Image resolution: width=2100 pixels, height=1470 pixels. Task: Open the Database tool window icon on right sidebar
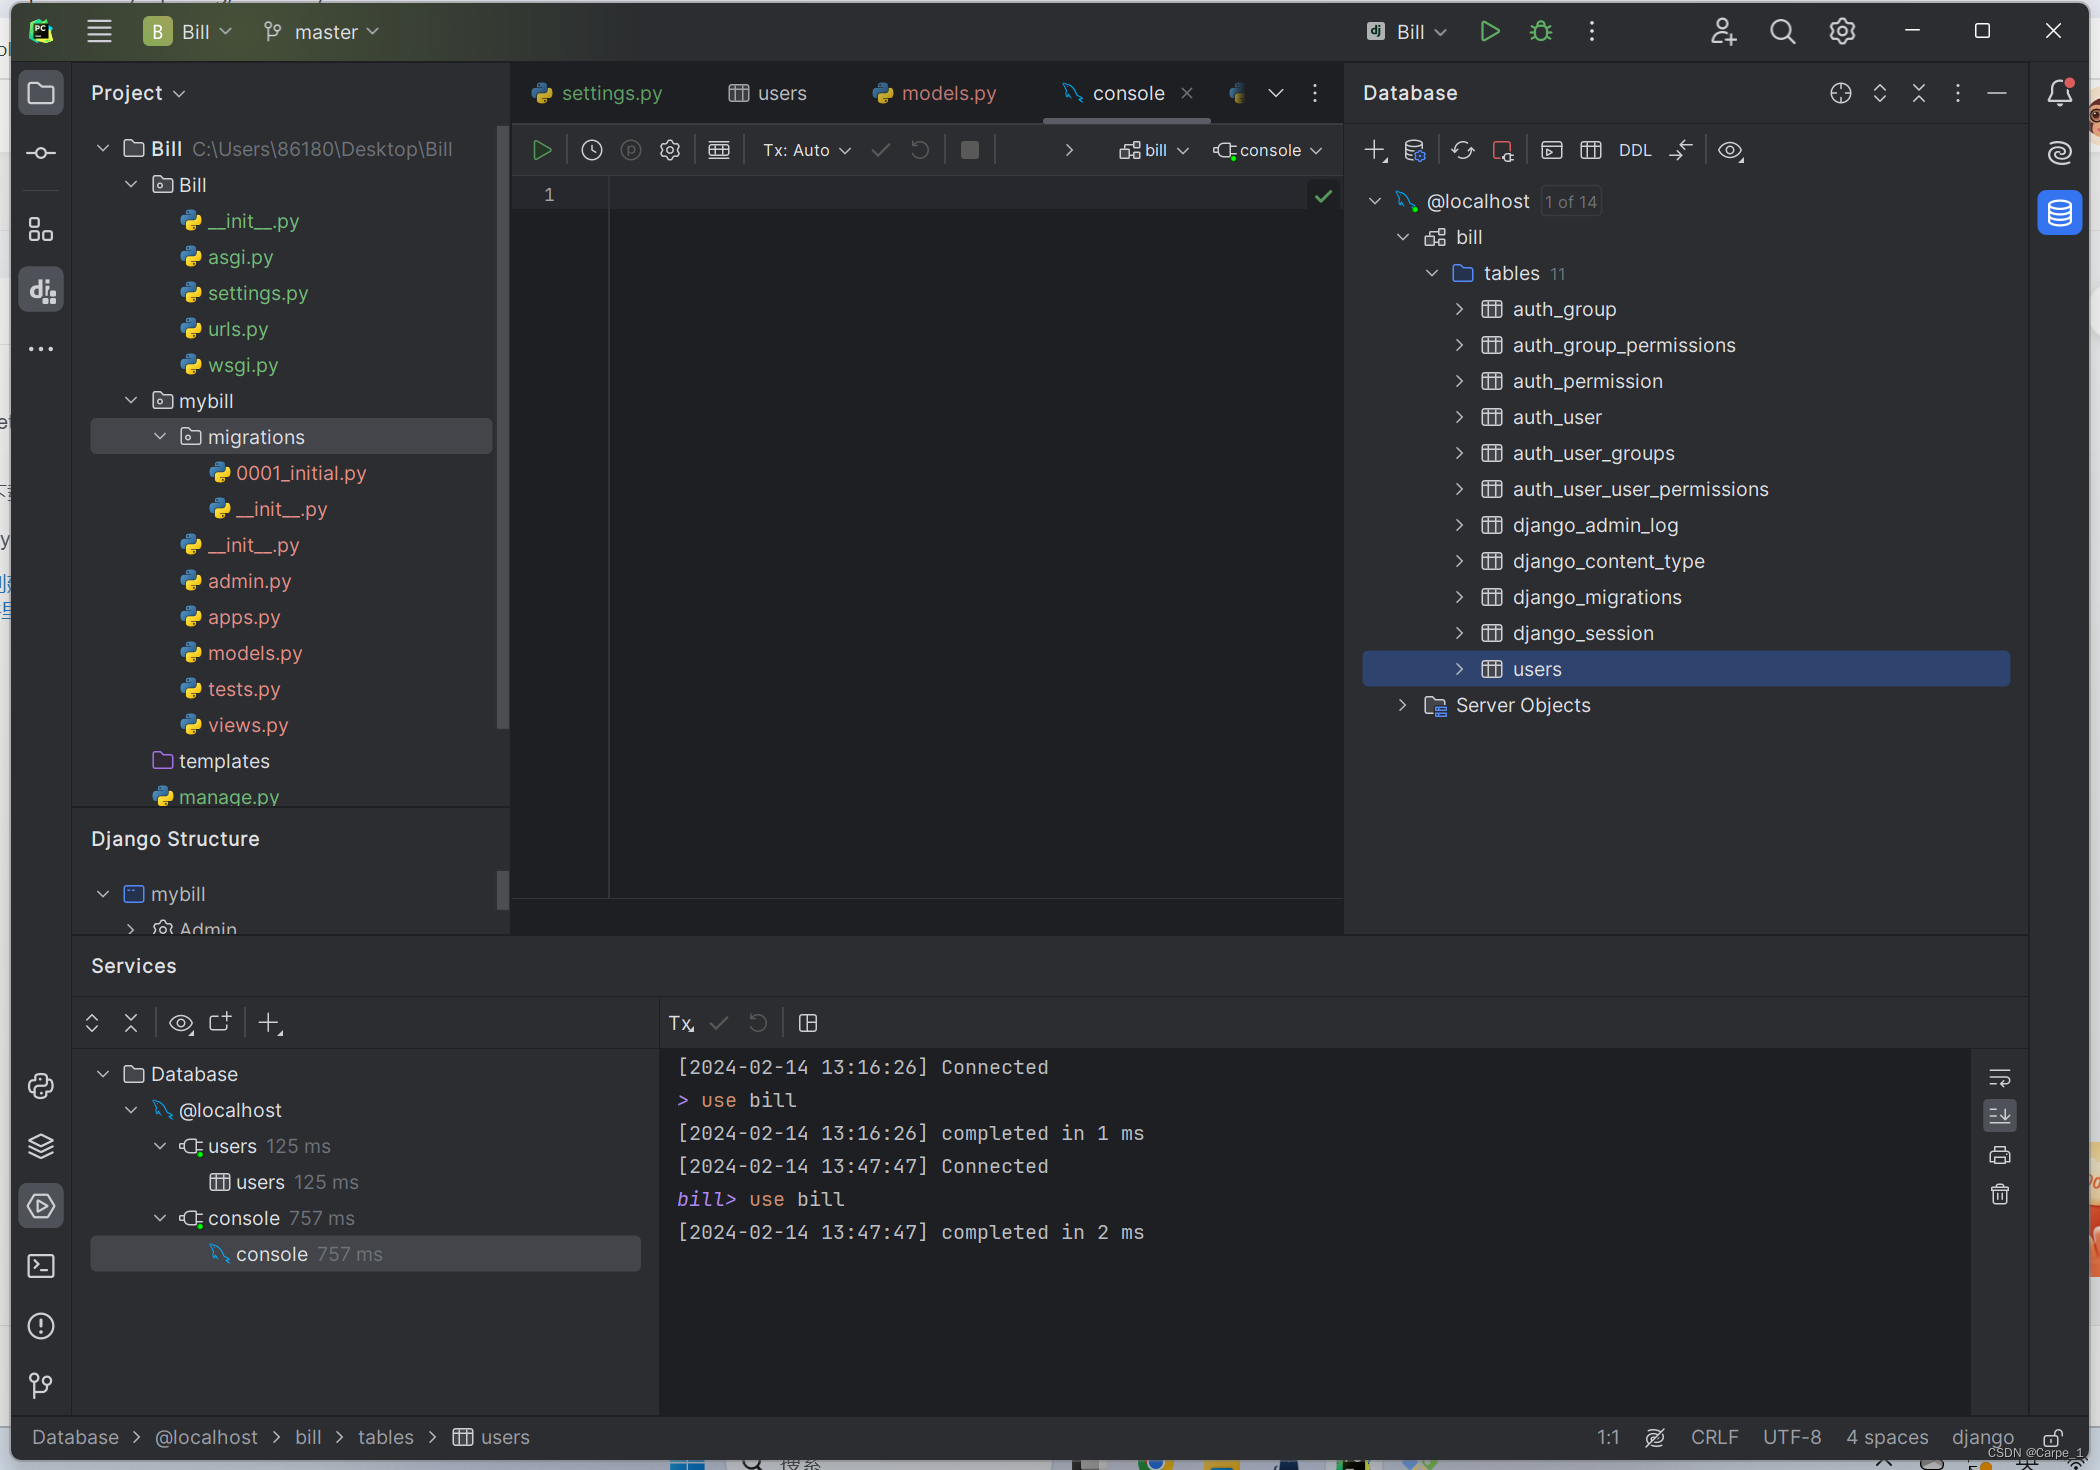(x=2059, y=212)
